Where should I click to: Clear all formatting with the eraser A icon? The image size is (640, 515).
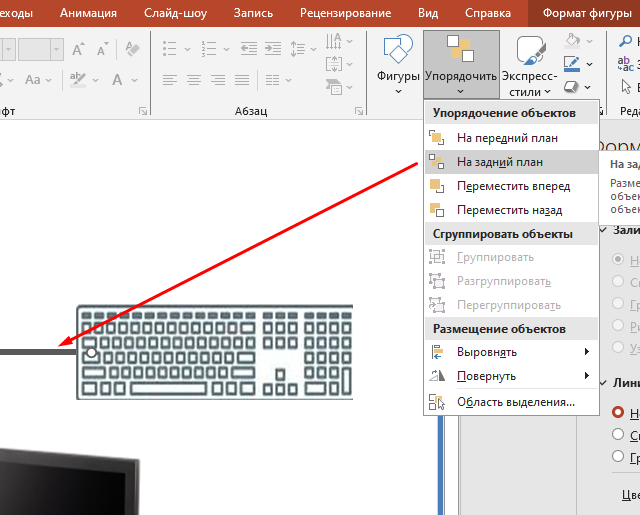(x=132, y=49)
